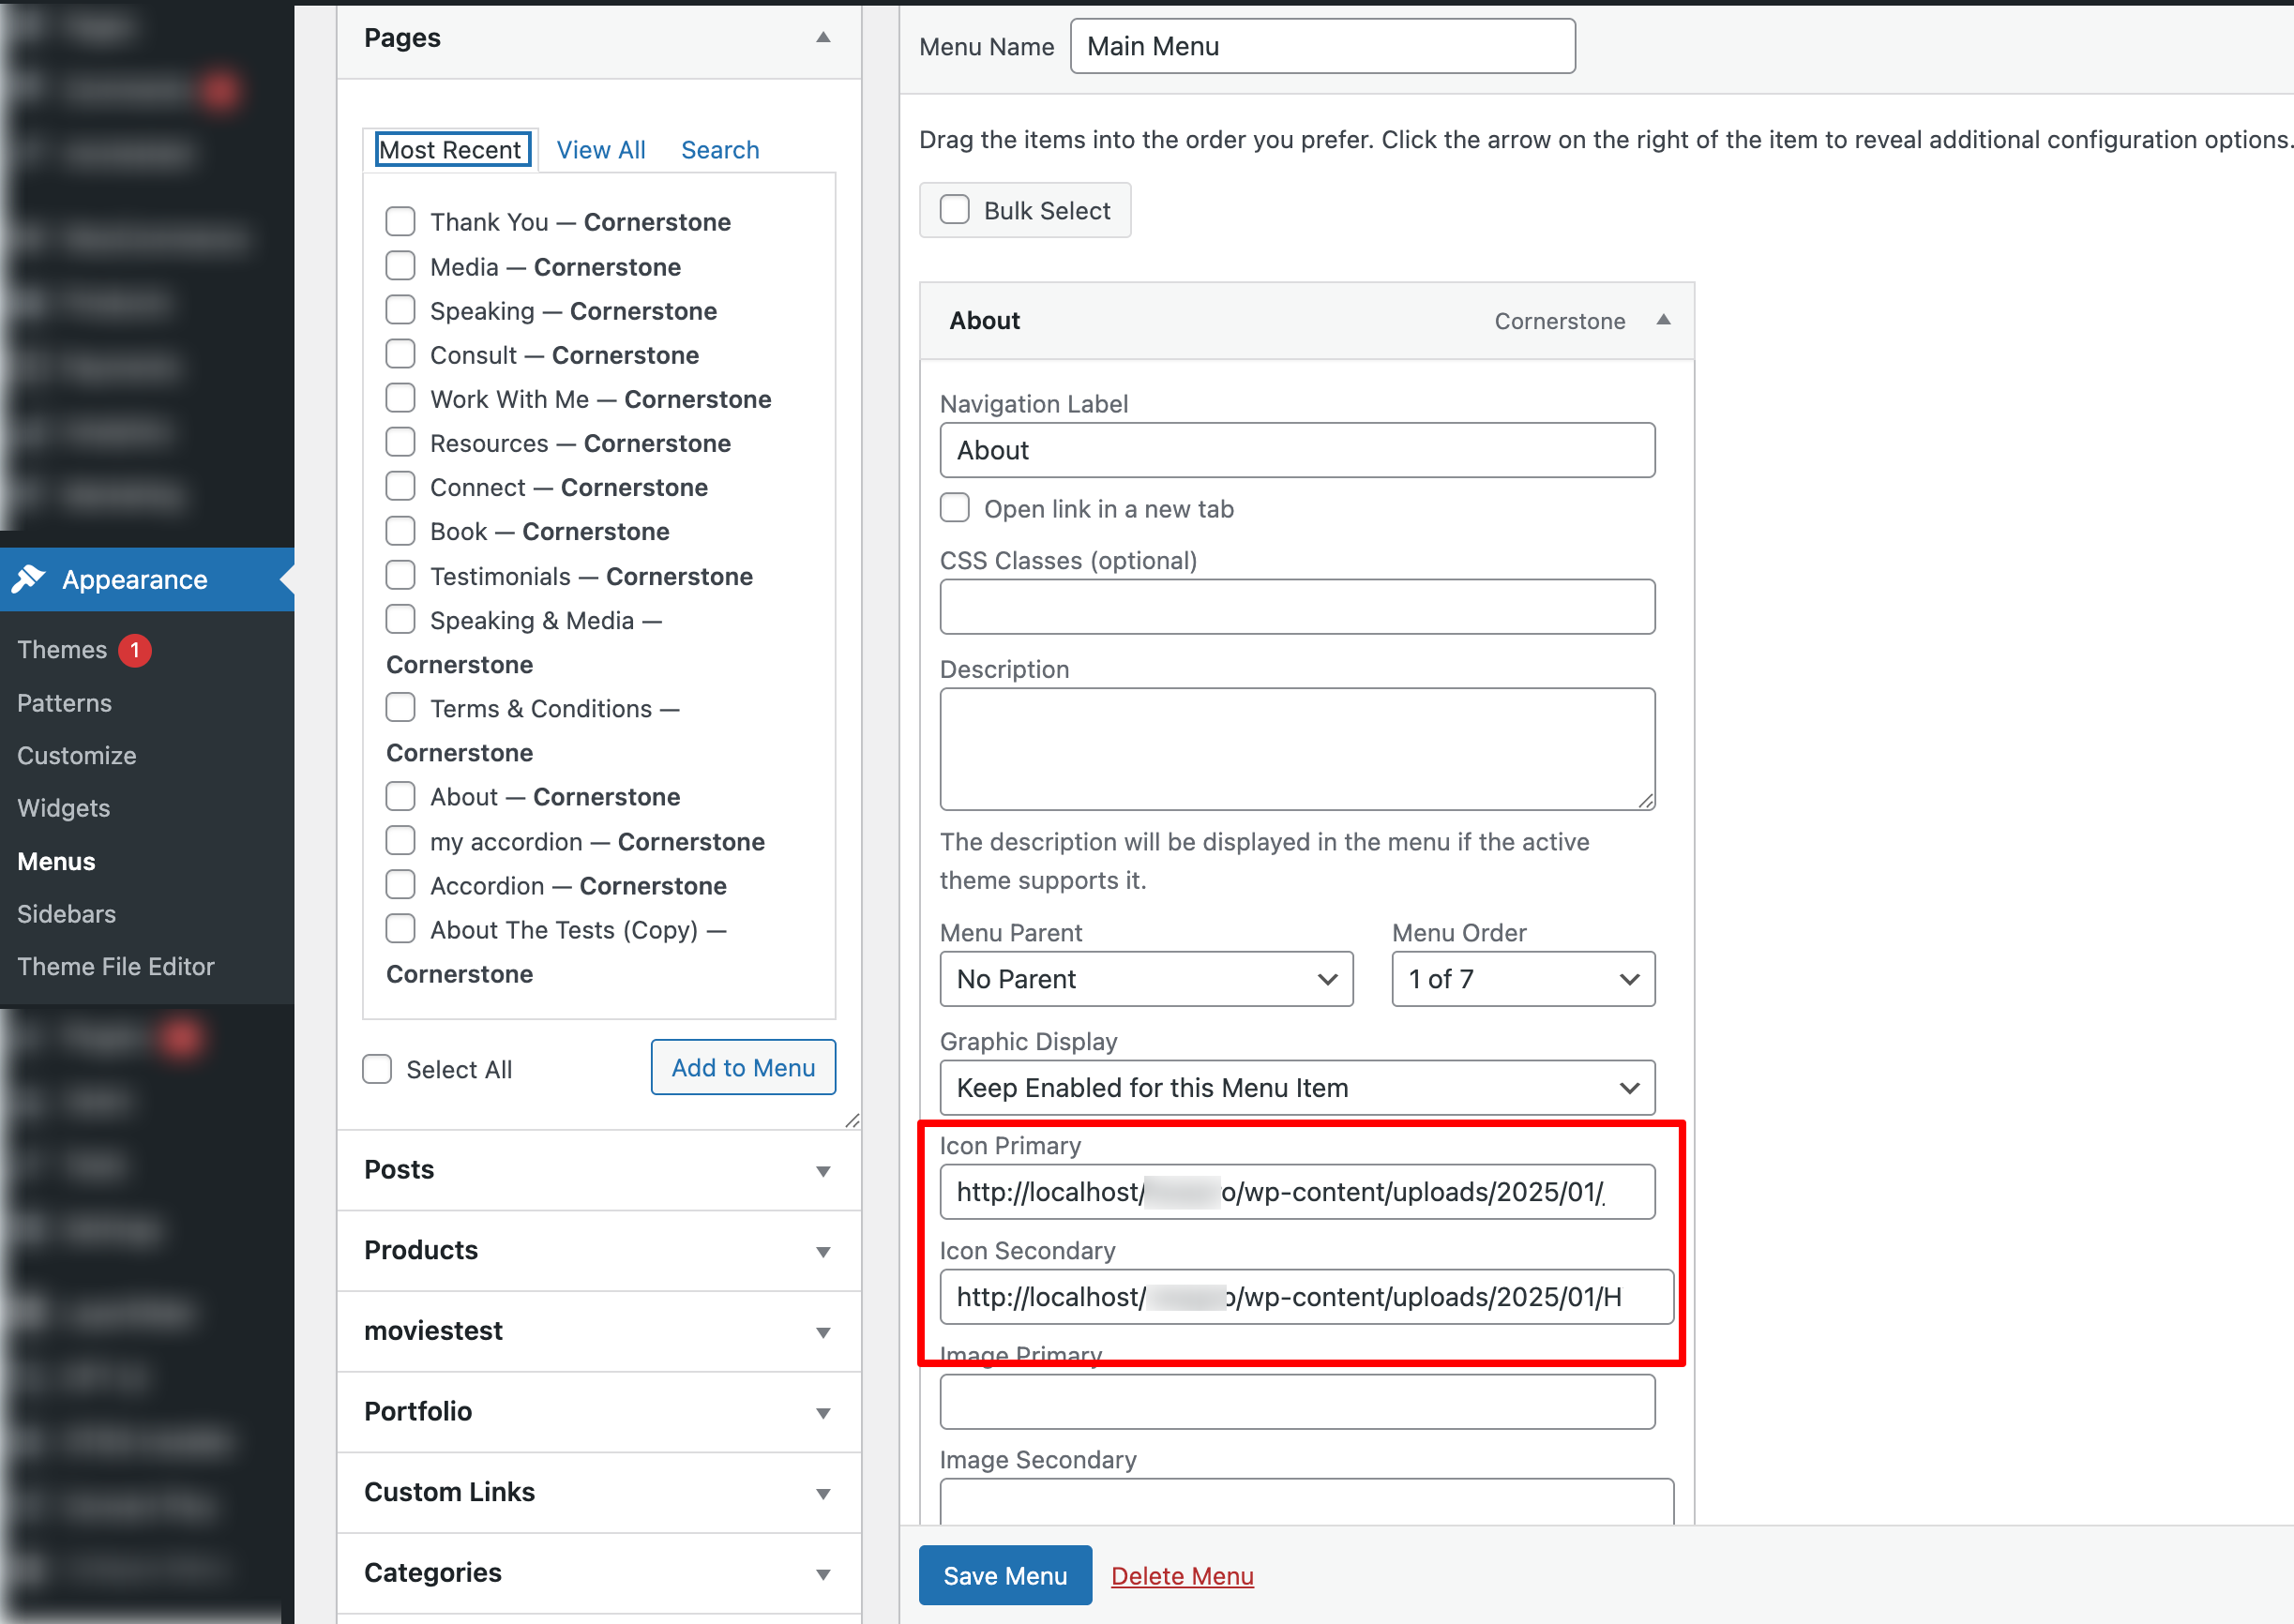This screenshot has width=2294, height=1624.
Task: Tick Open link in a new tab
Action: 954,508
